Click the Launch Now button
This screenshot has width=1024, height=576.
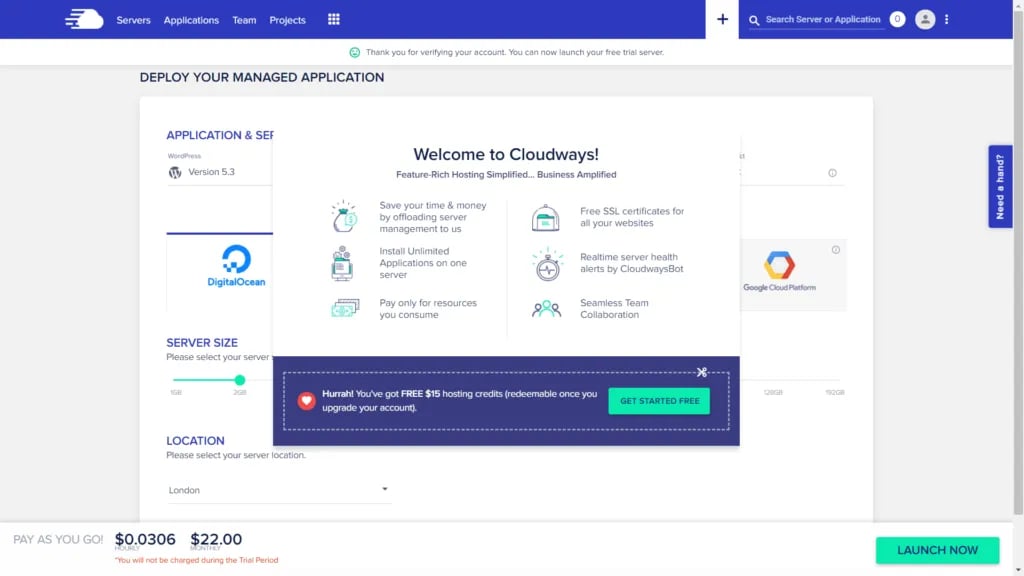[937, 550]
